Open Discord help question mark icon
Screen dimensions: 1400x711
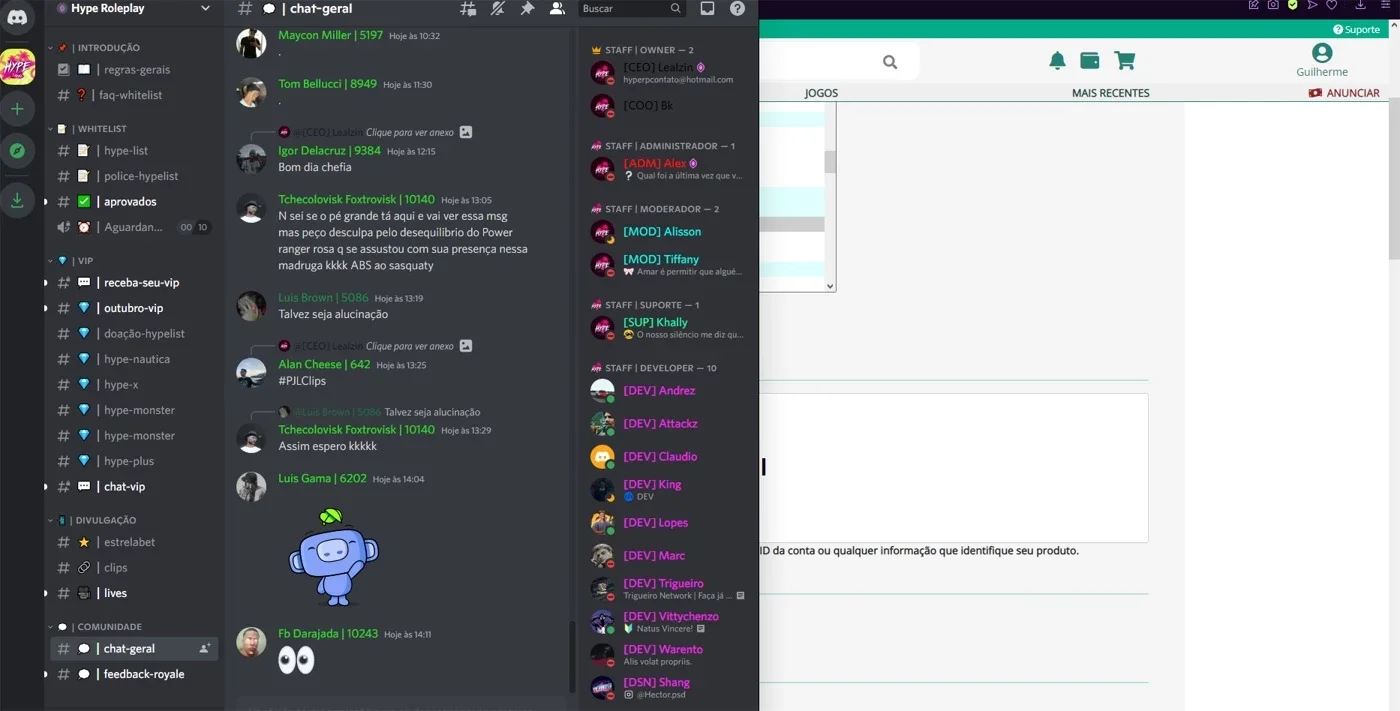[737, 9]
